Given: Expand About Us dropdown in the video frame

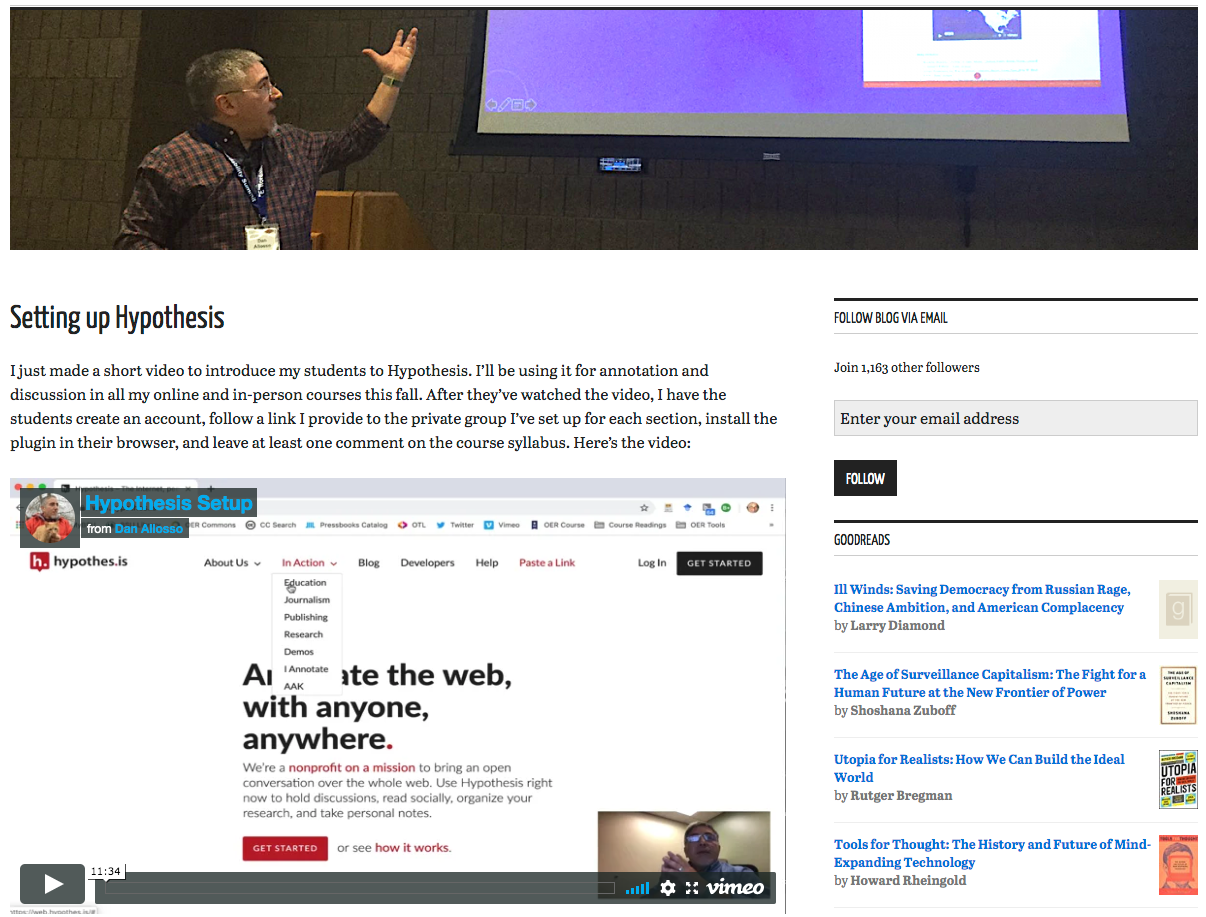Looking at the screenshot, I should 232,563.
